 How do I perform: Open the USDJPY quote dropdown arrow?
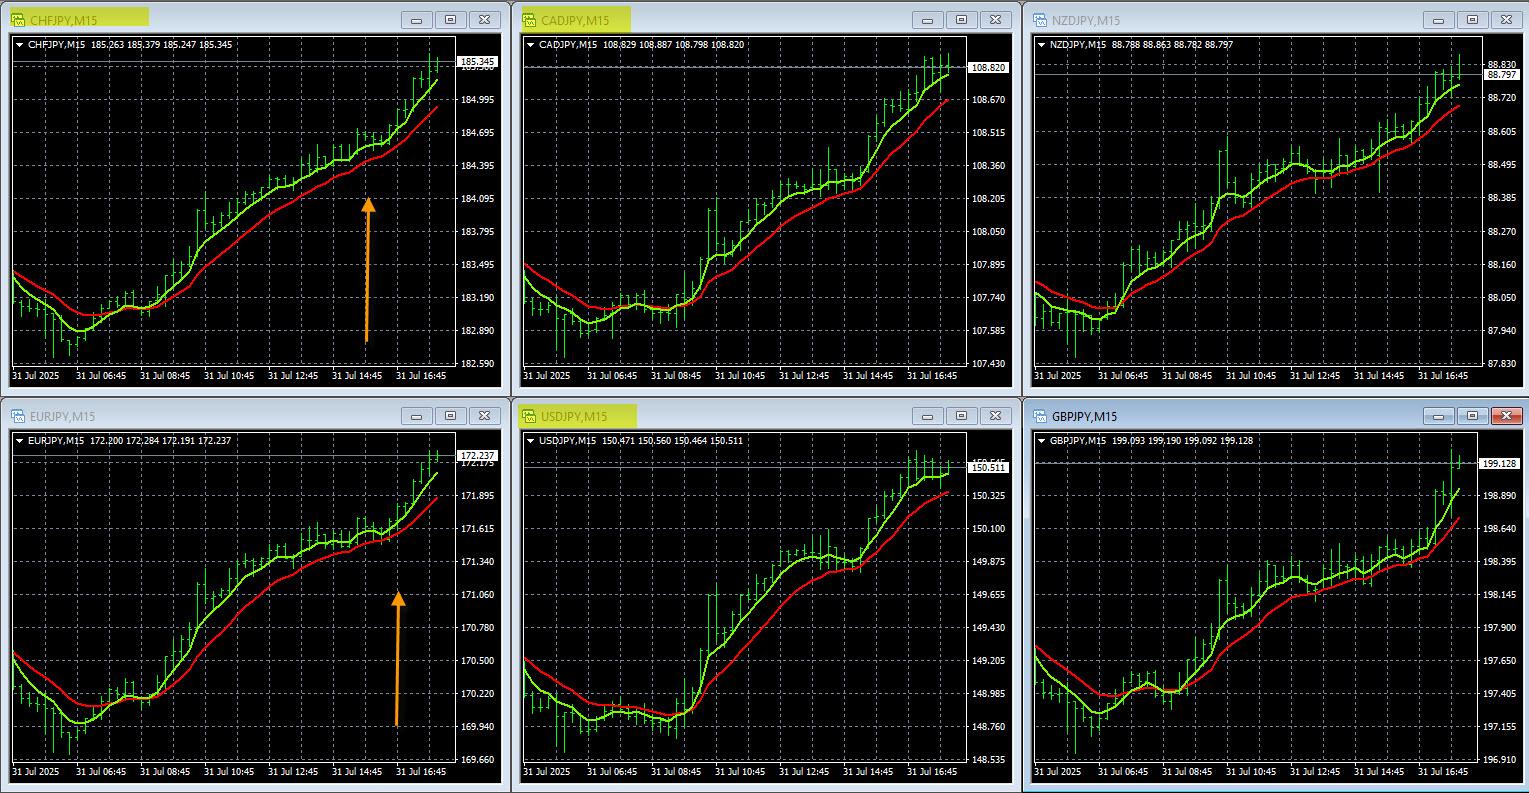tap(529, 440)
